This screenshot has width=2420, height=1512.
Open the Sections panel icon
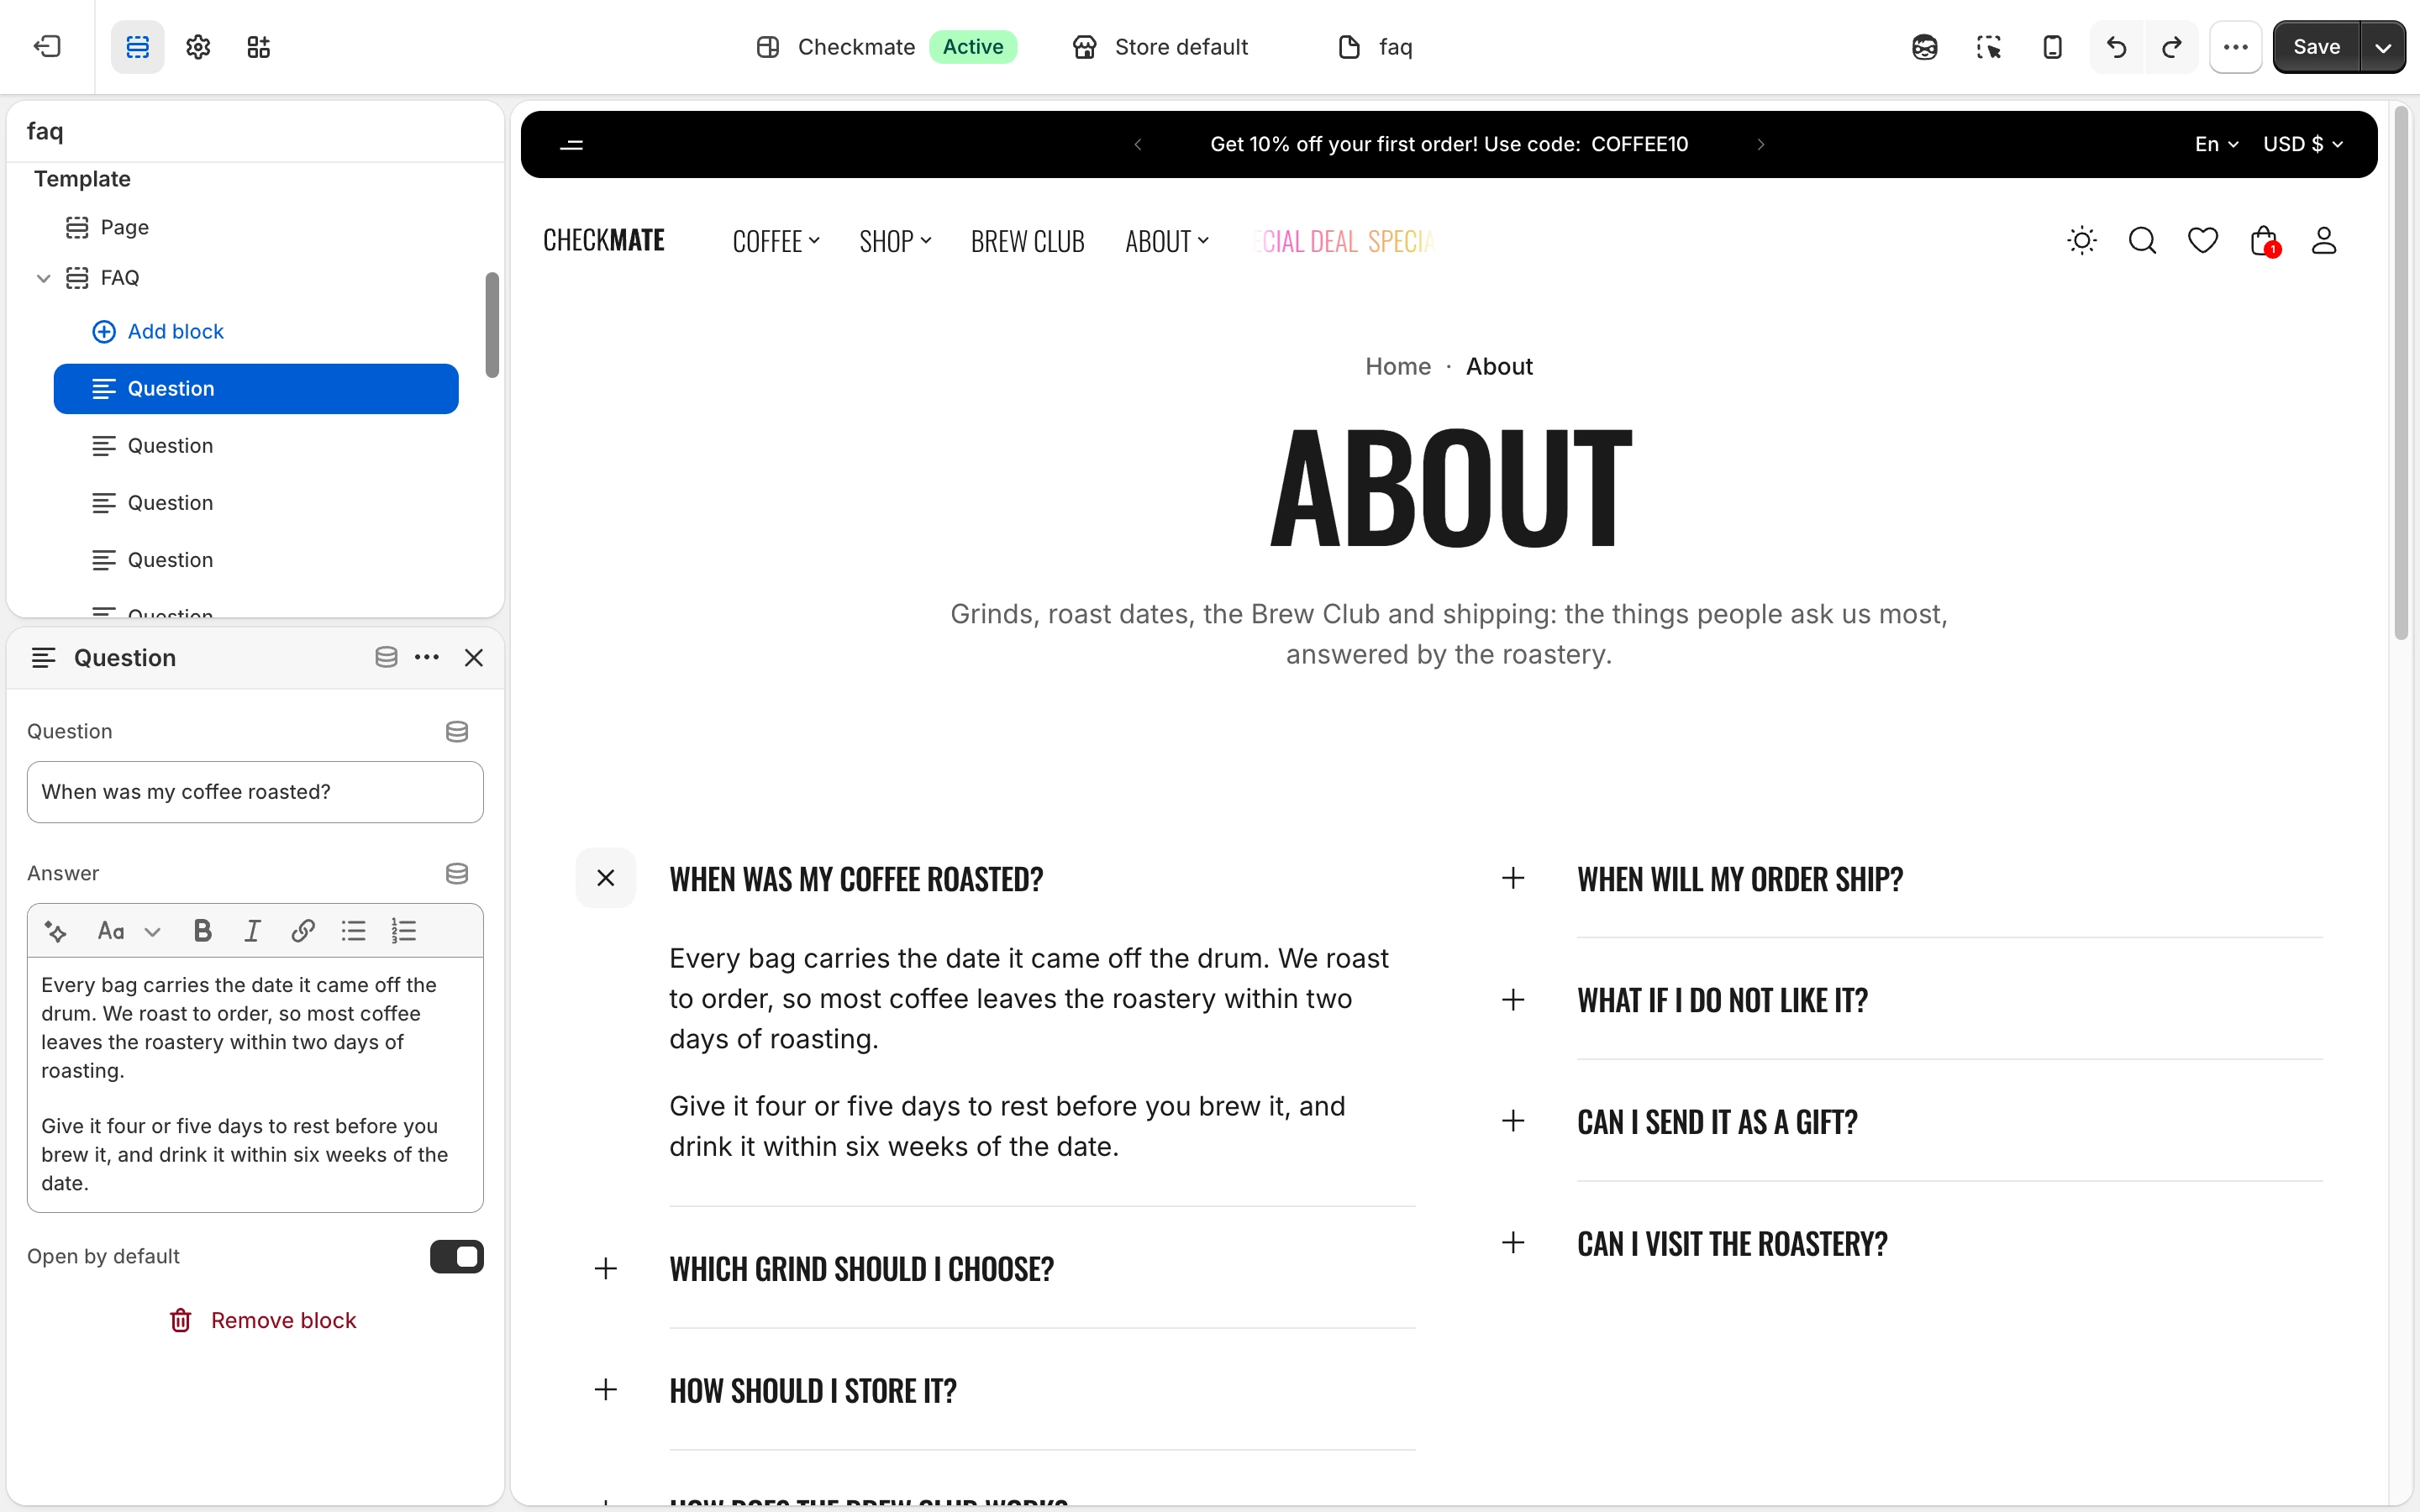[137, 47]
